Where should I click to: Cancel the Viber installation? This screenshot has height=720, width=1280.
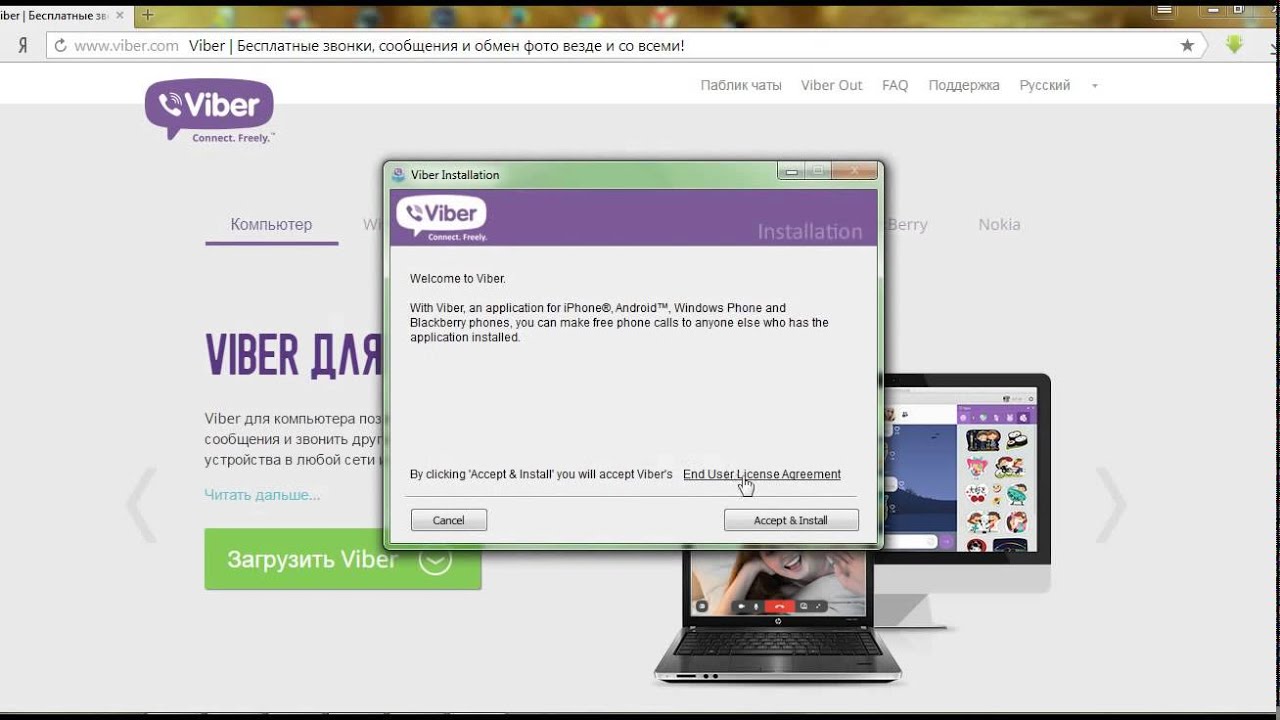(x=449, y=520)
